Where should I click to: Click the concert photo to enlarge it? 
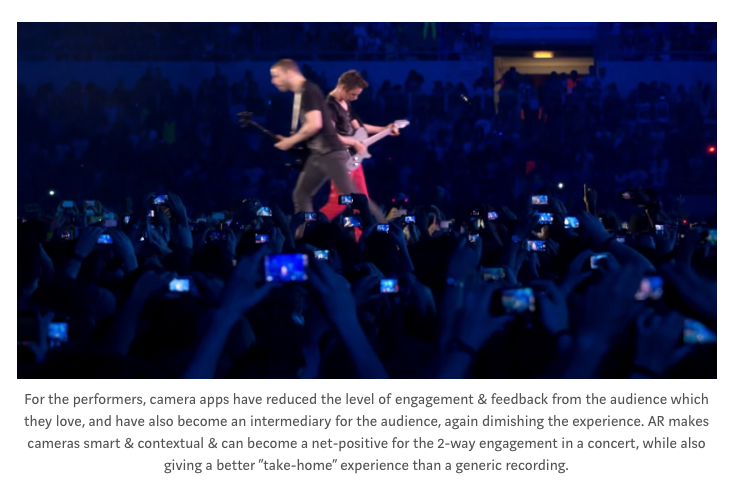tap(367, 200)
